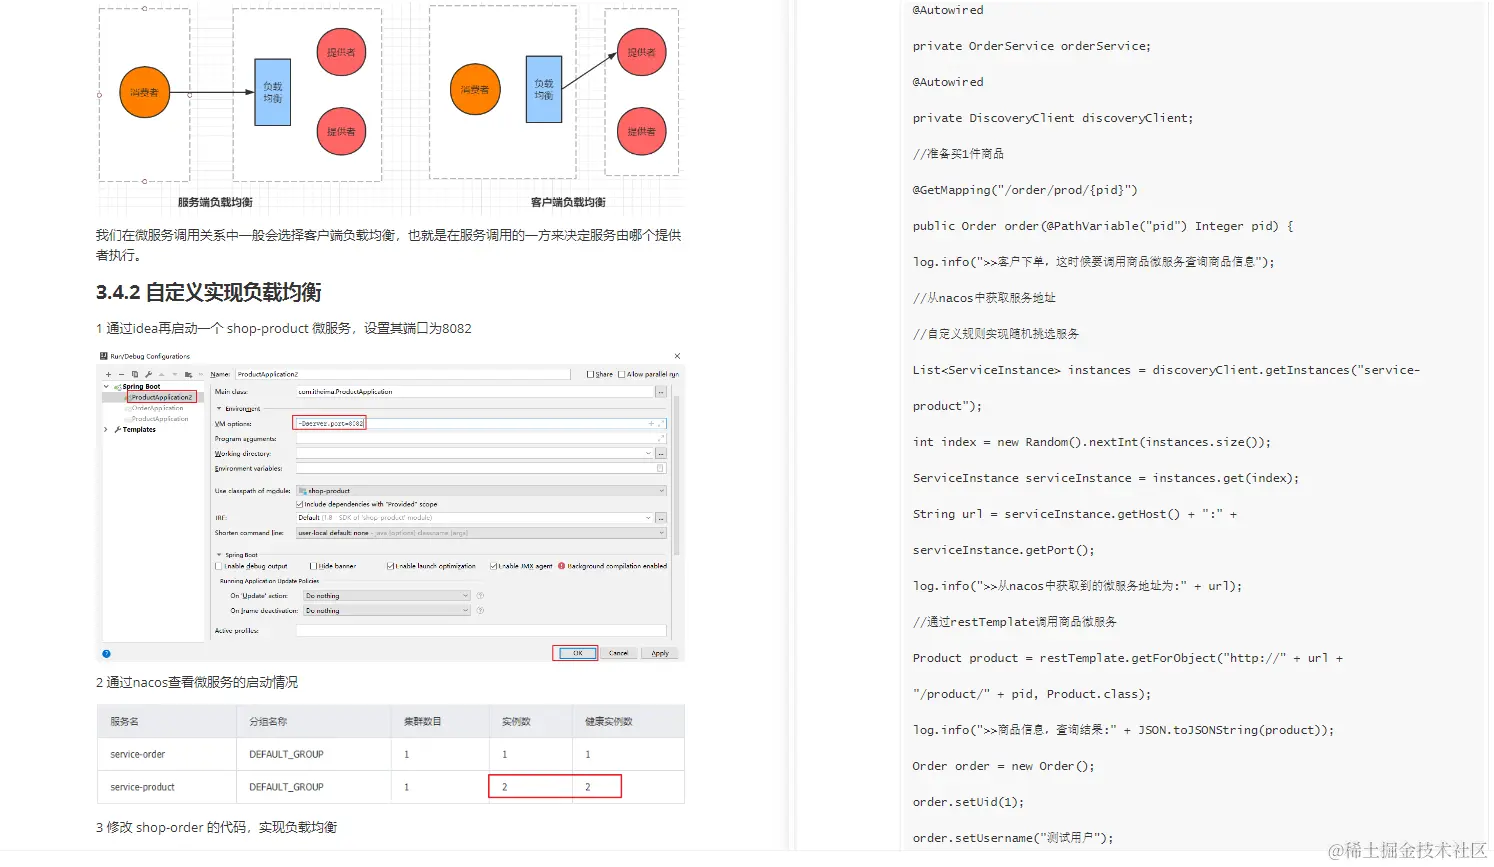Select the OrderApplication configuration in the tree
Viewport: 1494px width, 867px height.
coord(156,408)
